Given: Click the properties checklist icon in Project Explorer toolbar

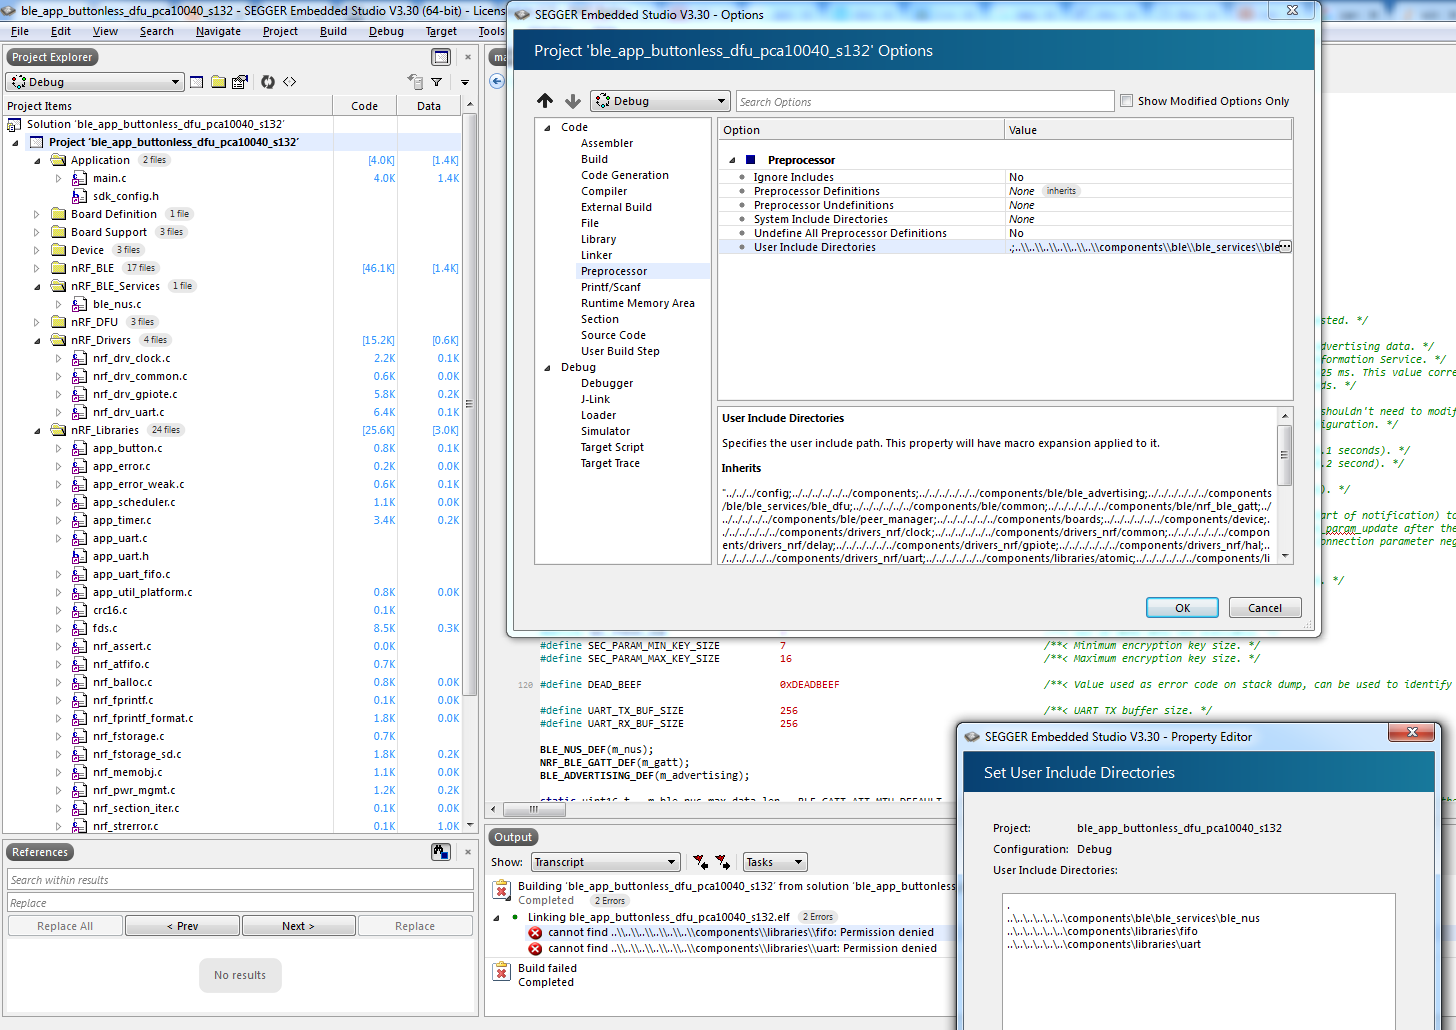Looking at the screenshot, I should [240, 82].
